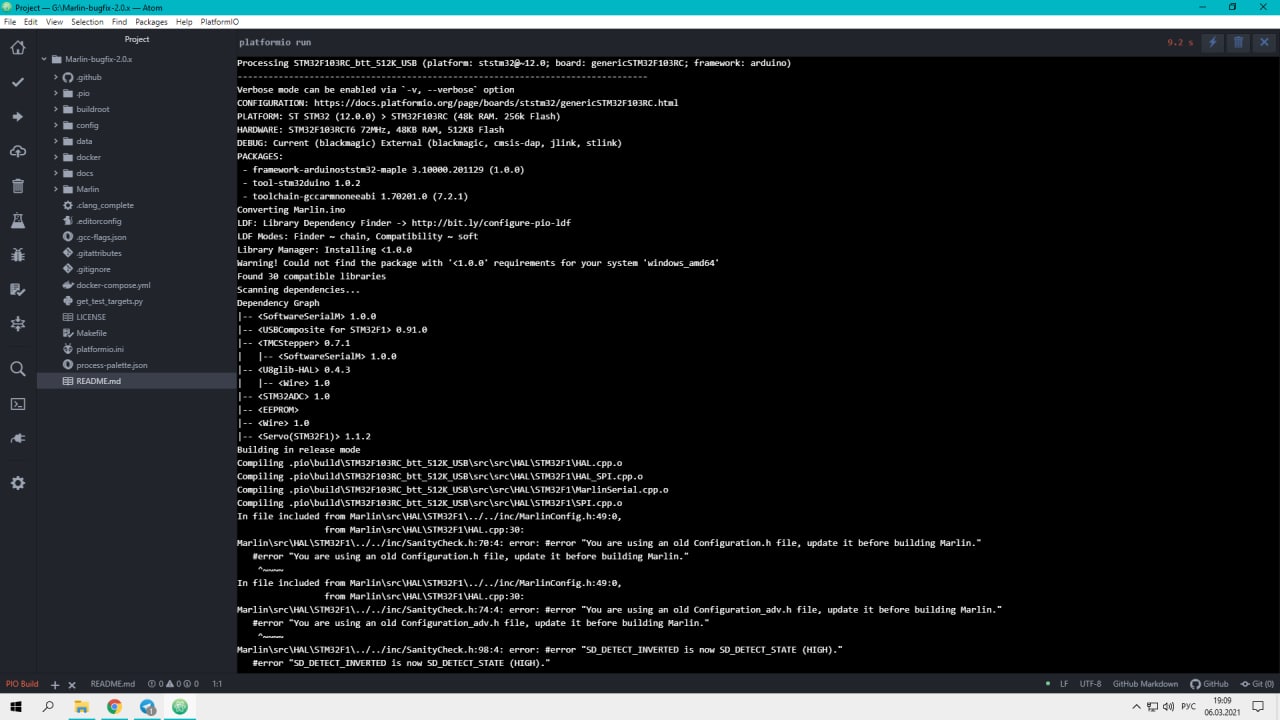Clear build output with trash icon

[1238, 42]
